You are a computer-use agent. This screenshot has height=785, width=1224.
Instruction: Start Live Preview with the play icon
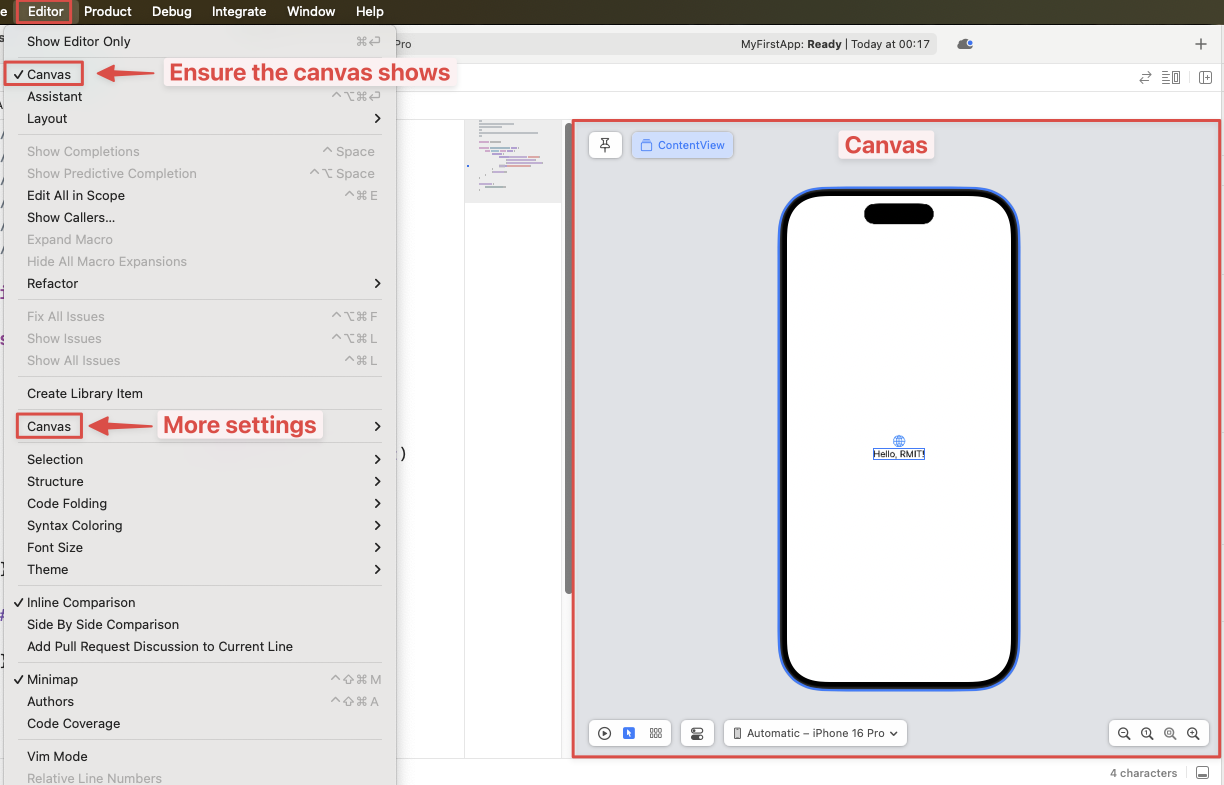tap(604, 733)
